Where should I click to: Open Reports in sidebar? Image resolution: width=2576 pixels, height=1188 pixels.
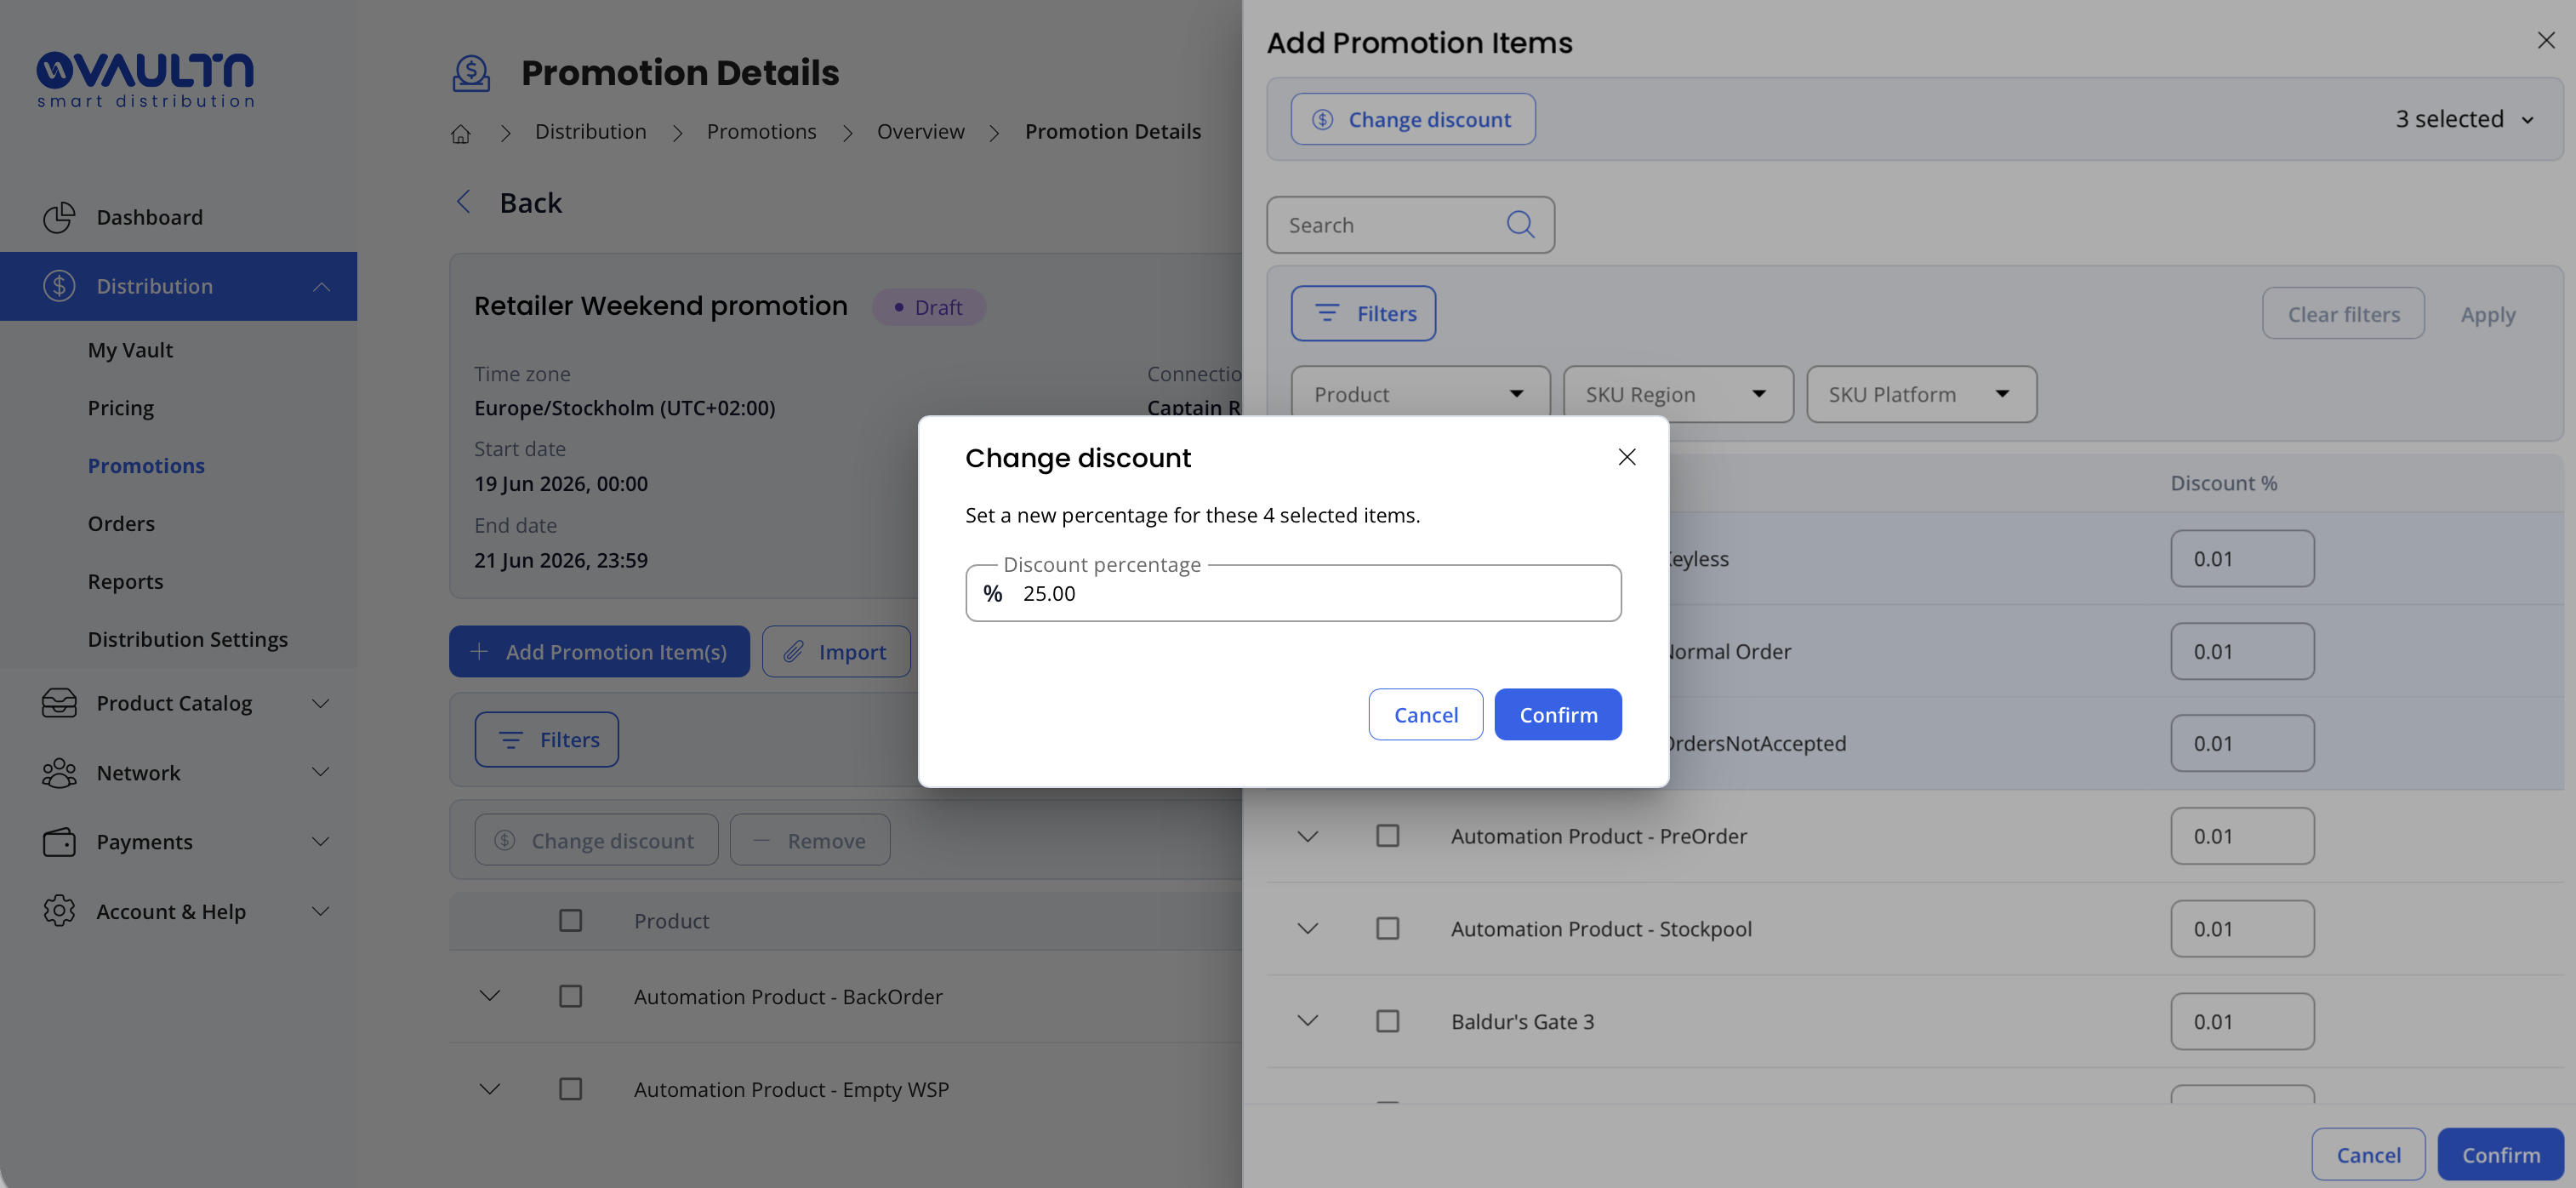click(x=125, y=581)
